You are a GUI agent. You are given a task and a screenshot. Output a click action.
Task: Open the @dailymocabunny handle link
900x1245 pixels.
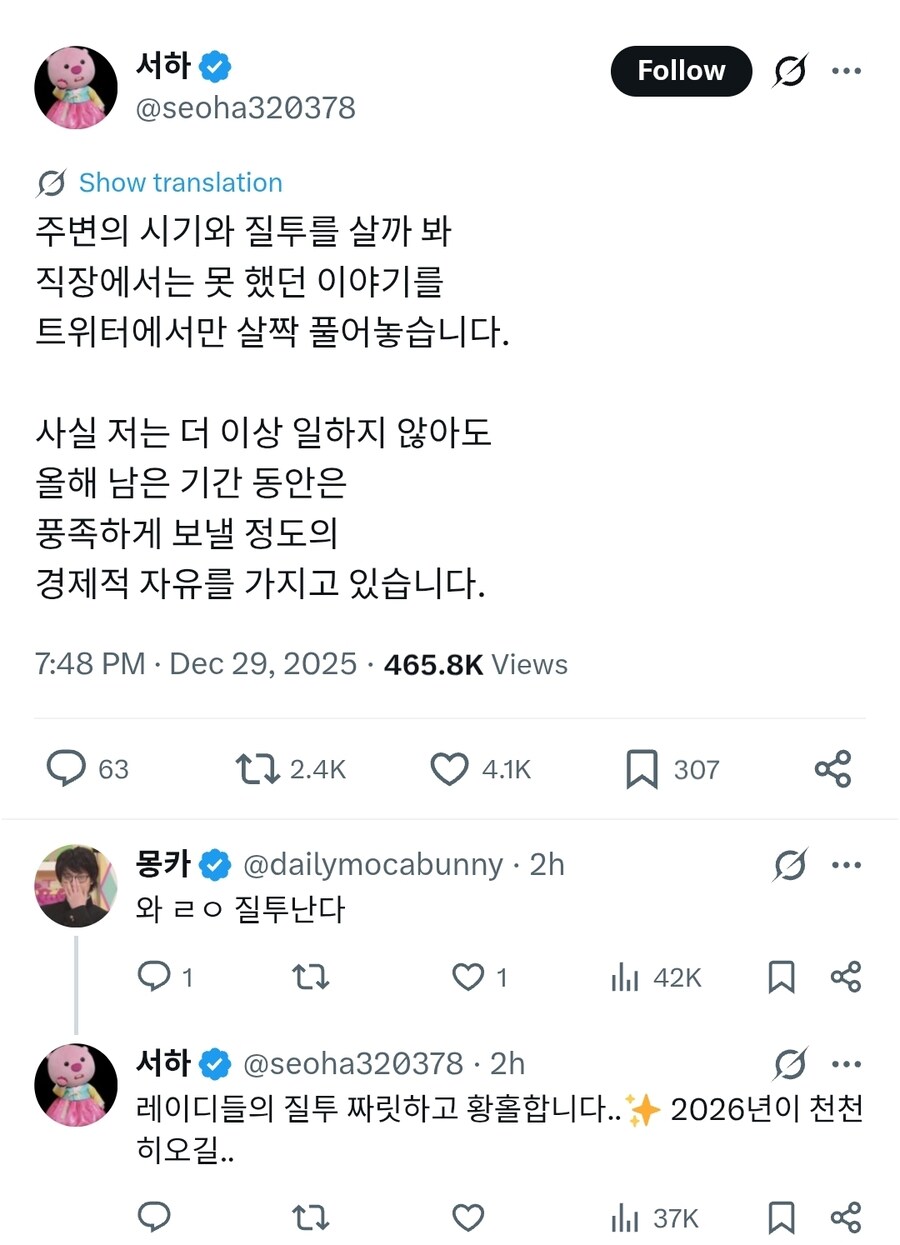pyautogui.click(x=372, y=865)
